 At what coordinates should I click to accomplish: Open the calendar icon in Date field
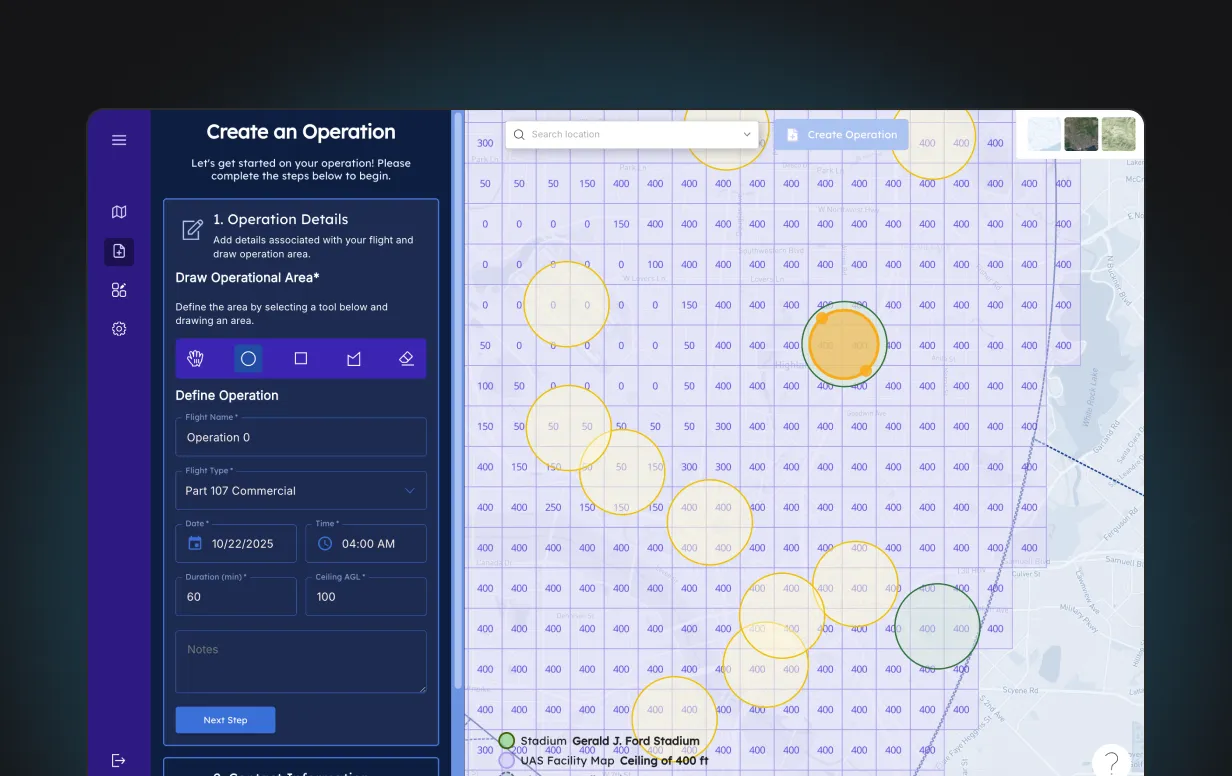pos(195,544)
